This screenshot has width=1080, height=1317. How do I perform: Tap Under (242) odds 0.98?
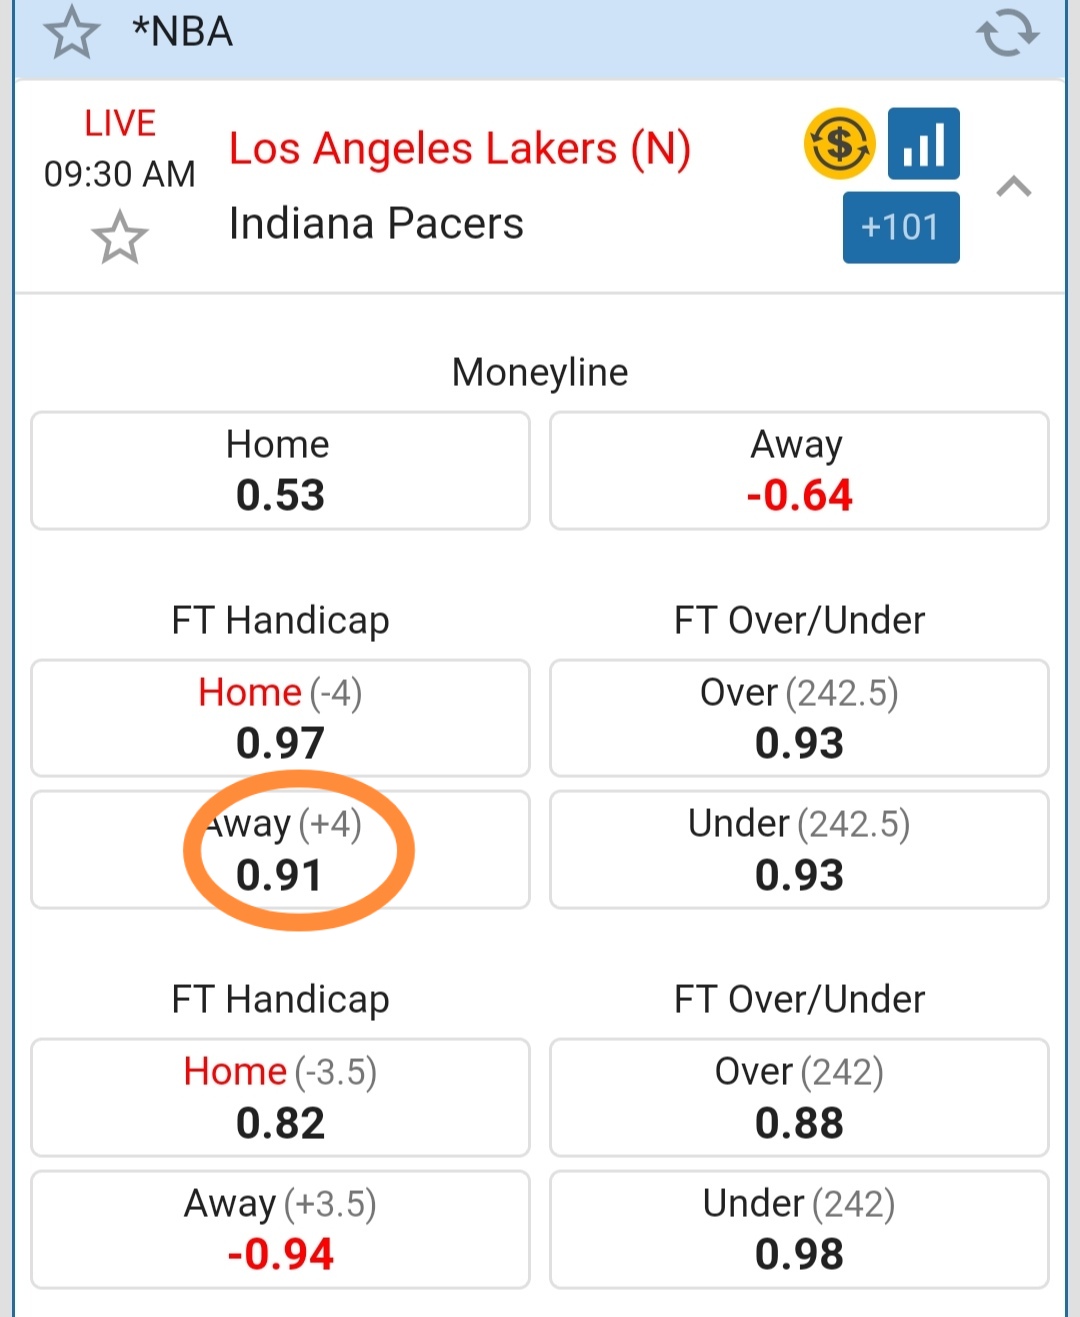799,1230
